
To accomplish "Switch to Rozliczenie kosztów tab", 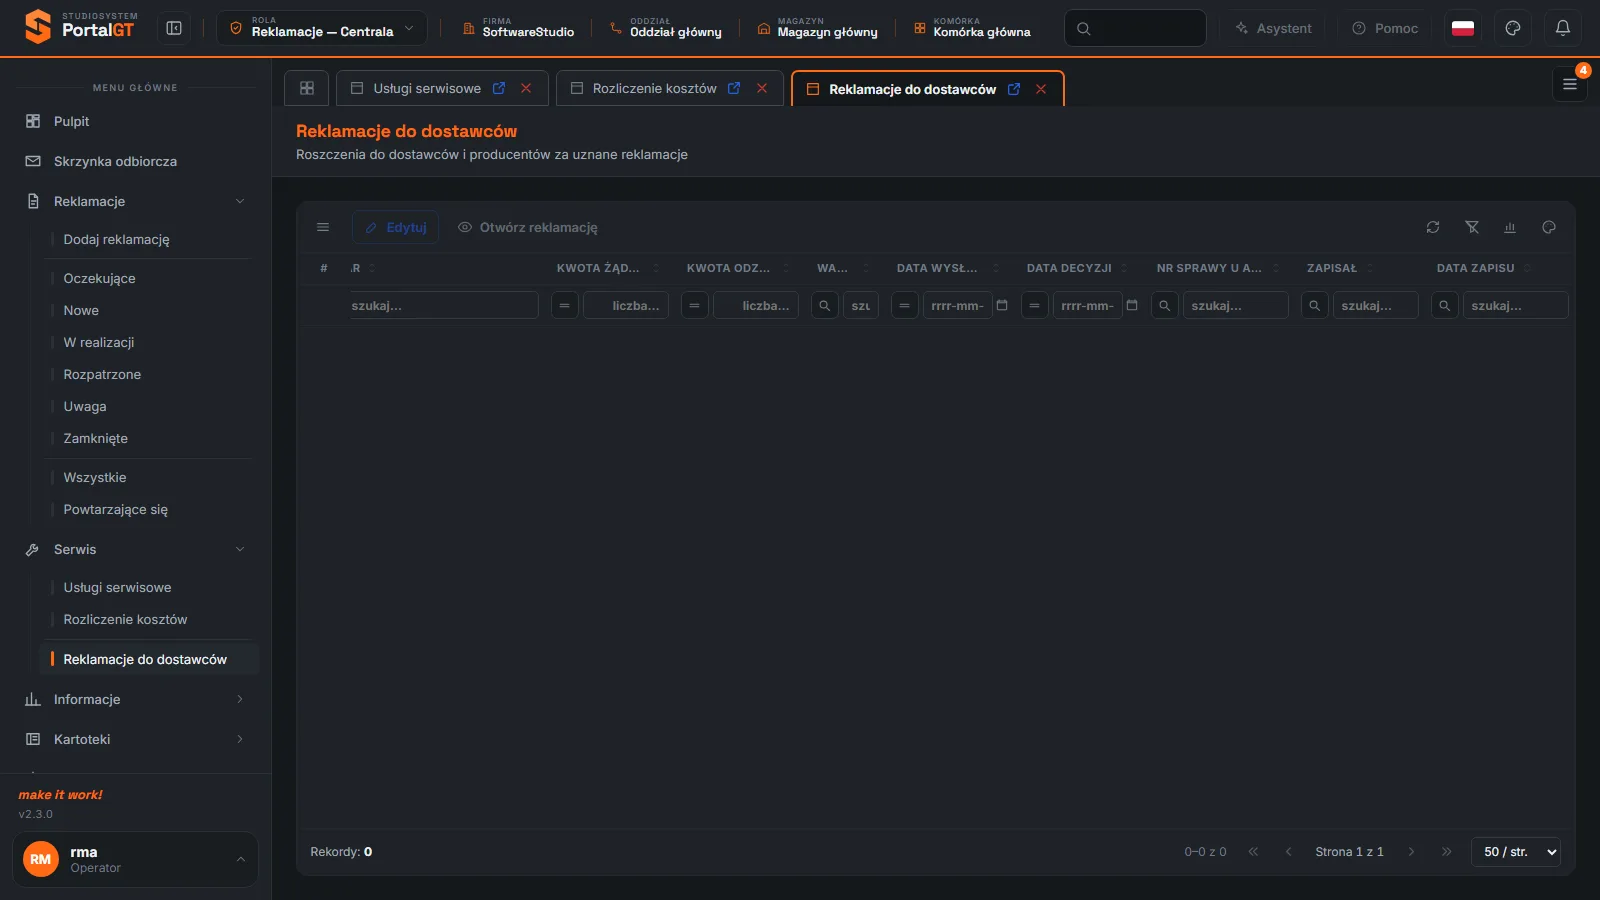I will click(654, 88).
